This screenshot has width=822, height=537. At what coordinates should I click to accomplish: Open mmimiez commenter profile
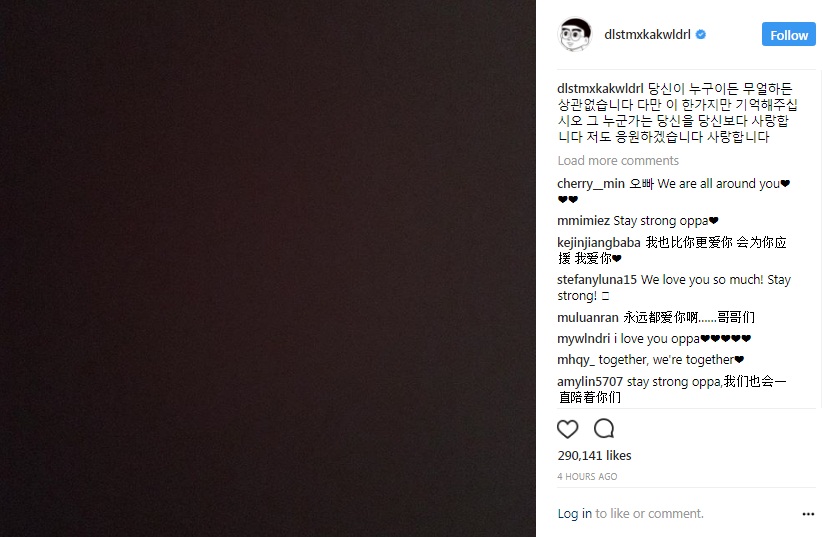click(583, 221)
